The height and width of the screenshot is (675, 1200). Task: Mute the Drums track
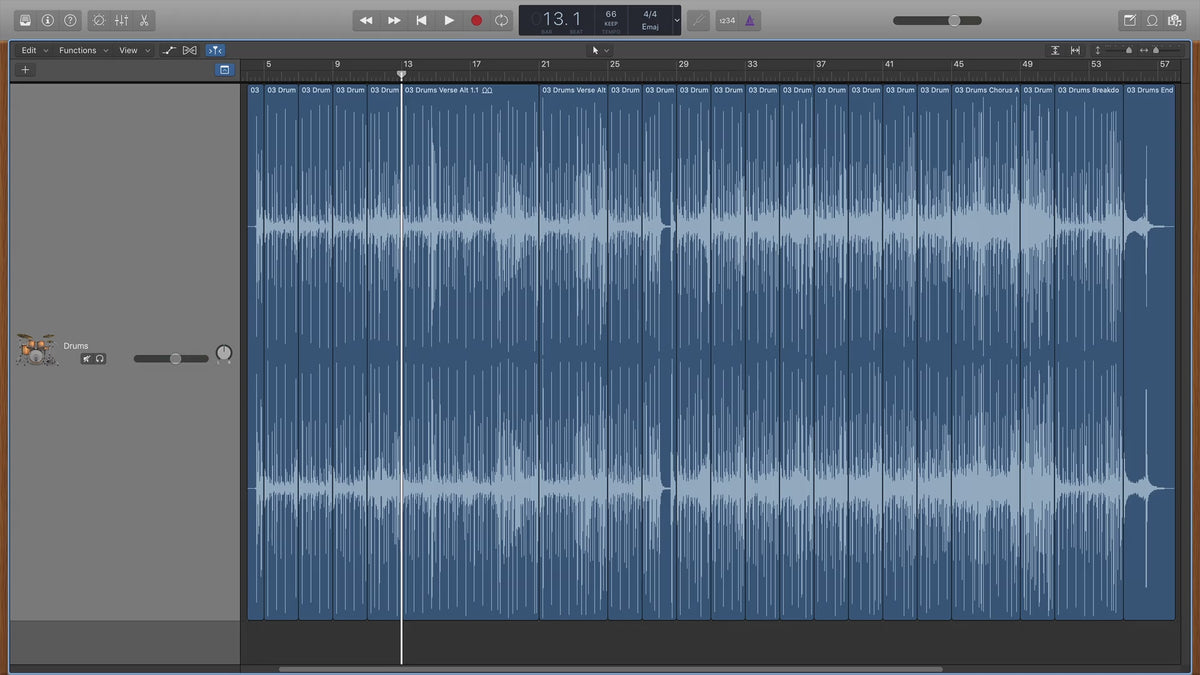point(88,359)
